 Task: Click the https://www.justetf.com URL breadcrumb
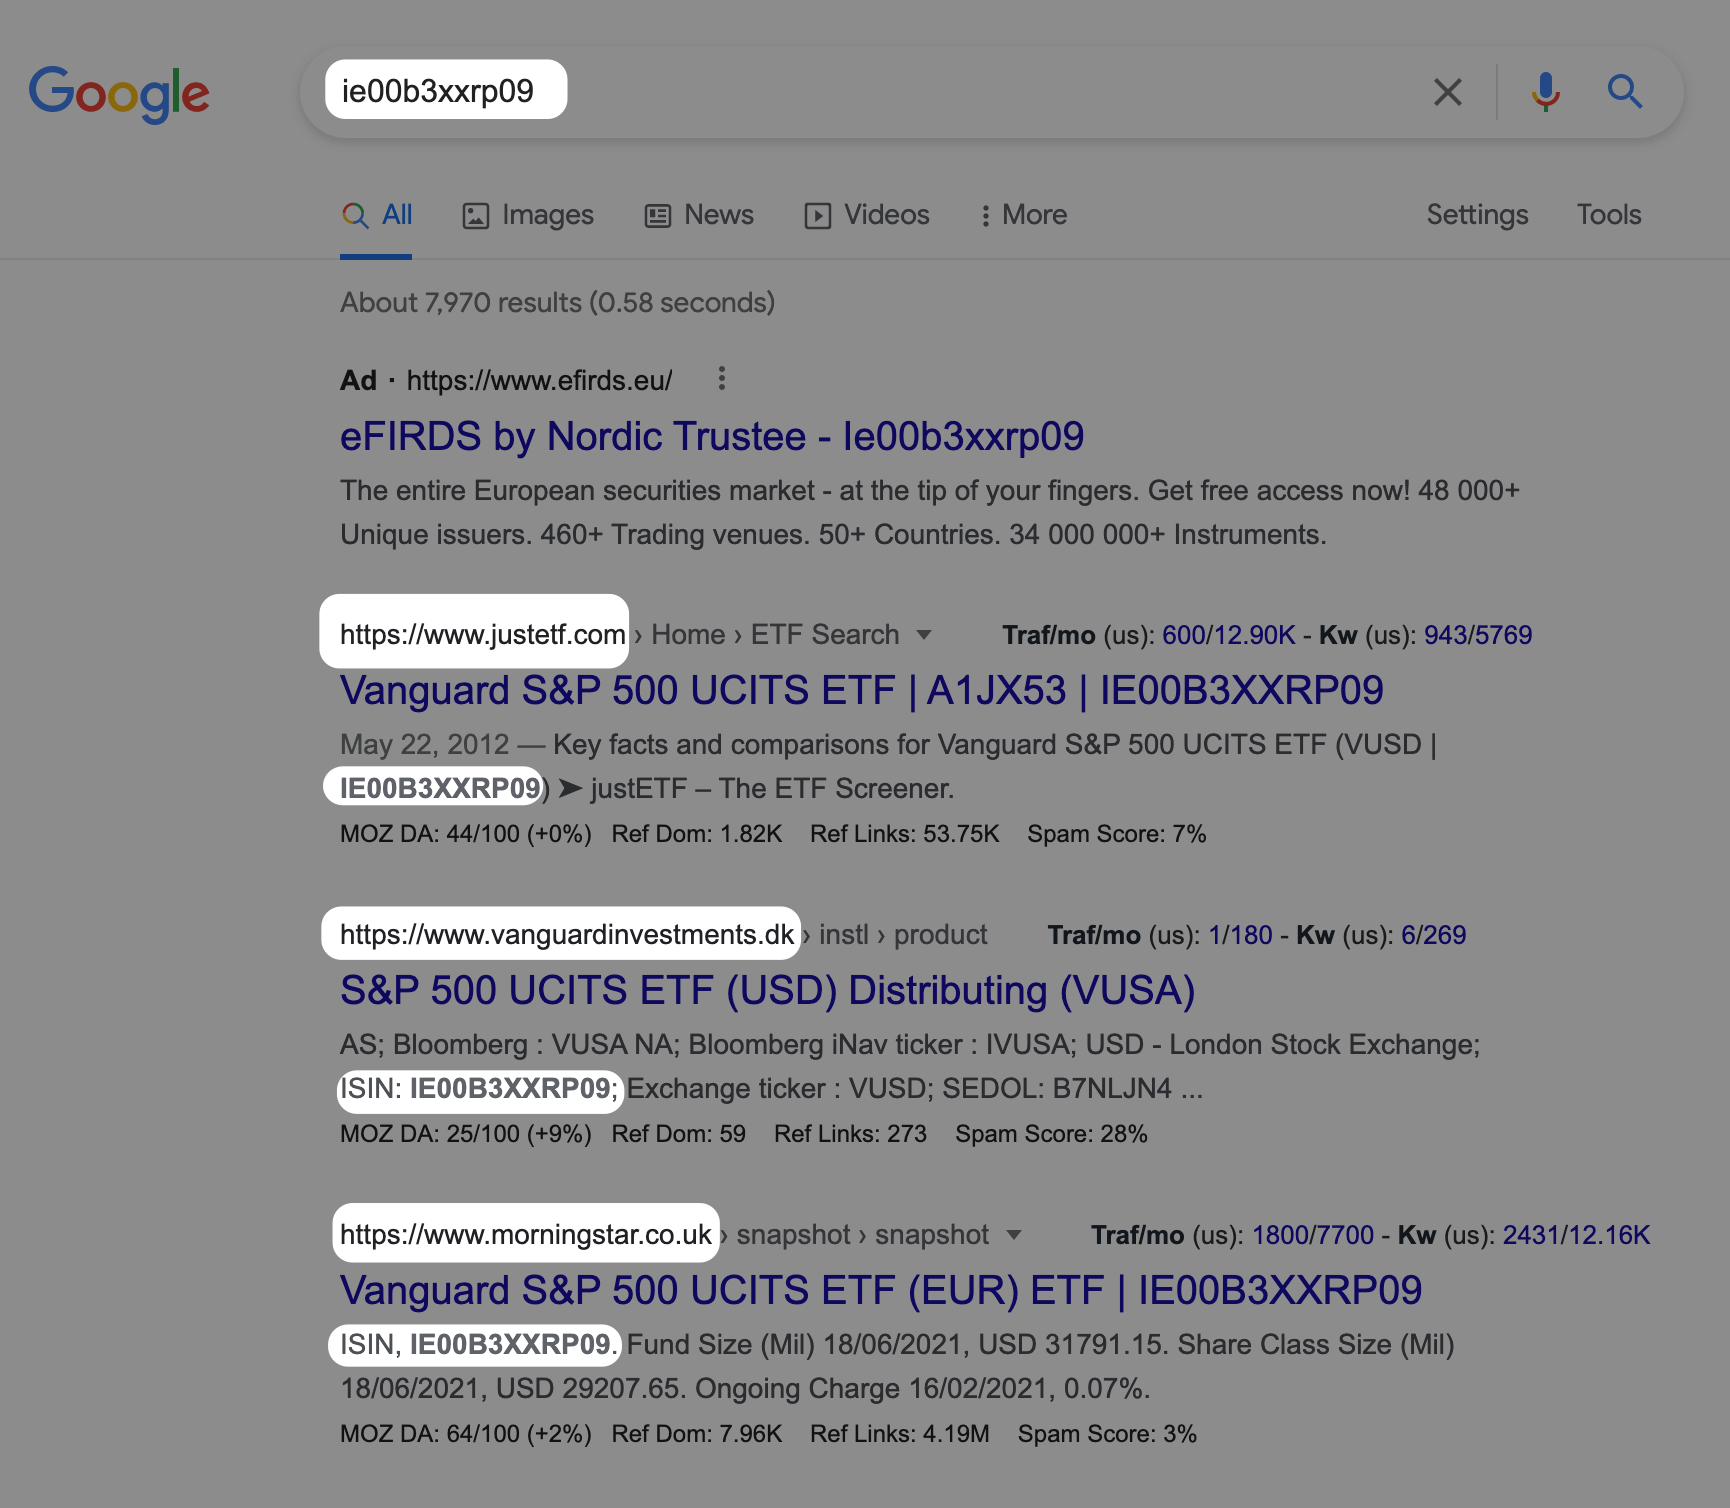tap(483, 635)
